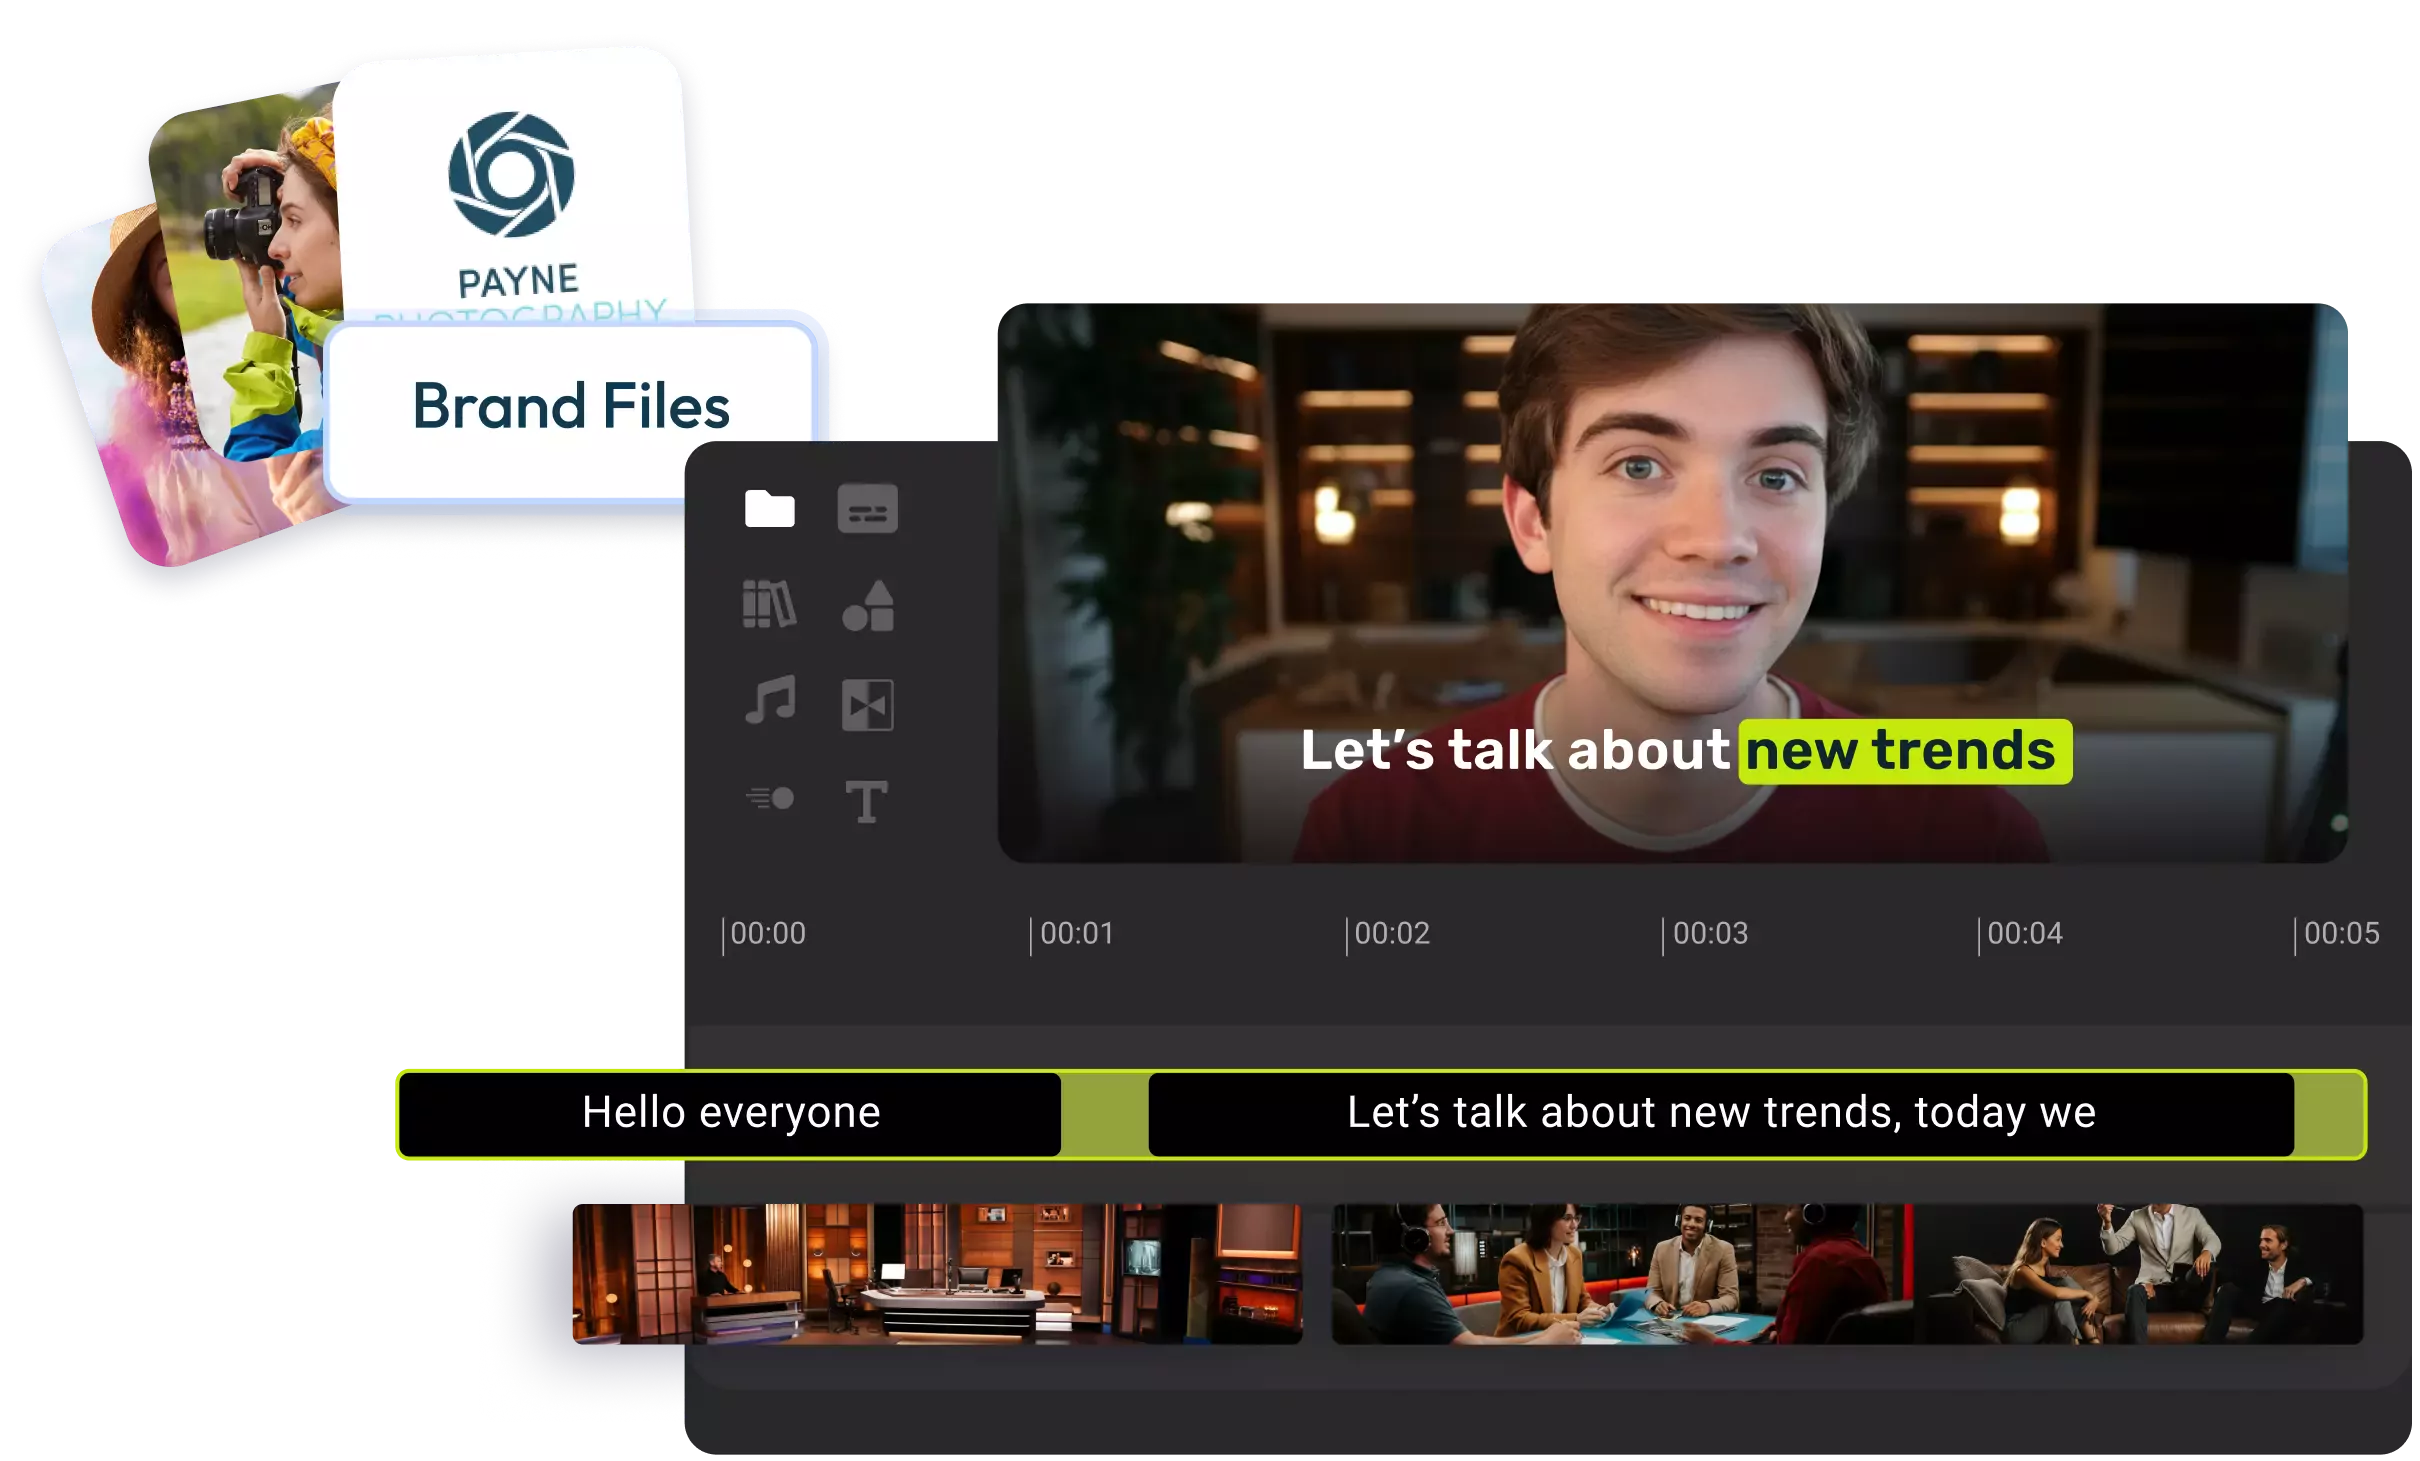Open the motion effects icon
Image resolution: width=2420 pixels, height=1461 pixels.
(769, 798)
